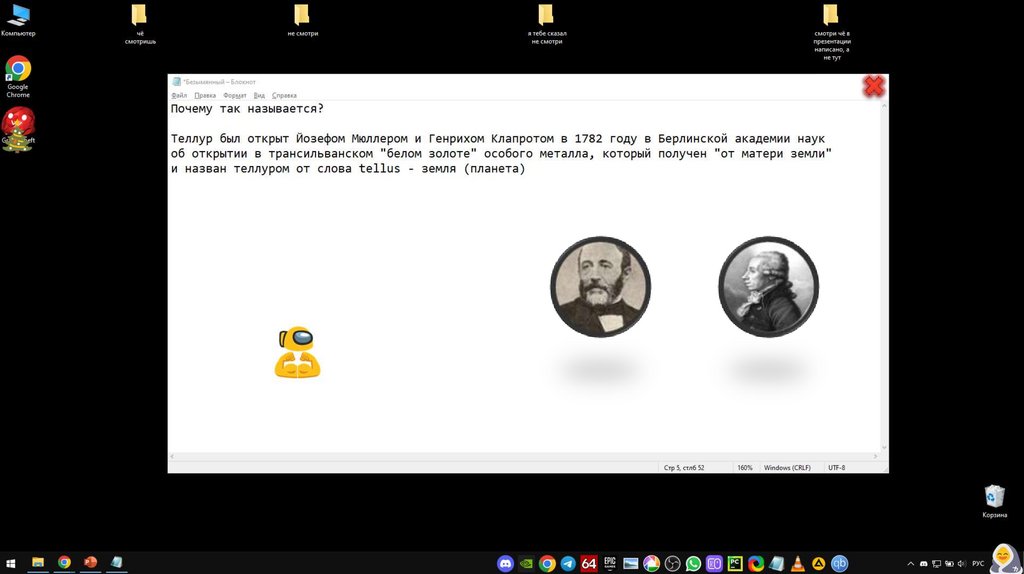Launch Discord from the taskbar

505,563
